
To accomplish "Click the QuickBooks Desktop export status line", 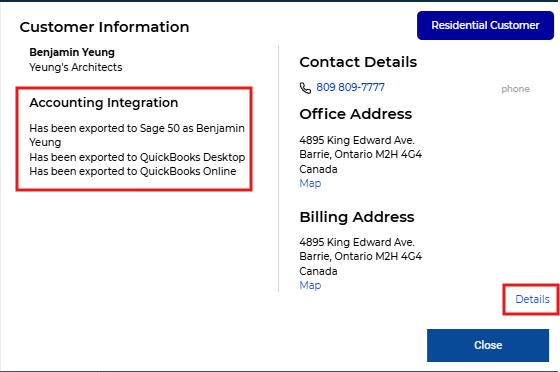I will (x=137, y=157).
